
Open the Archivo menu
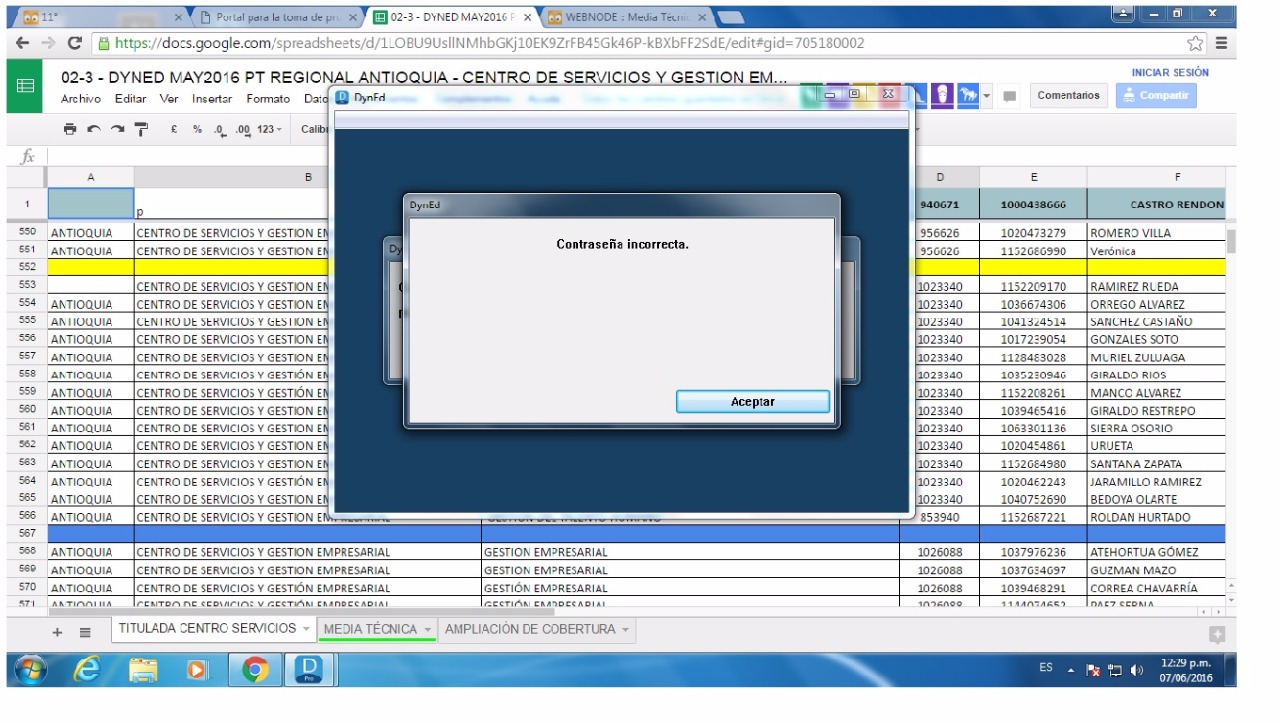tap(80, 99)
